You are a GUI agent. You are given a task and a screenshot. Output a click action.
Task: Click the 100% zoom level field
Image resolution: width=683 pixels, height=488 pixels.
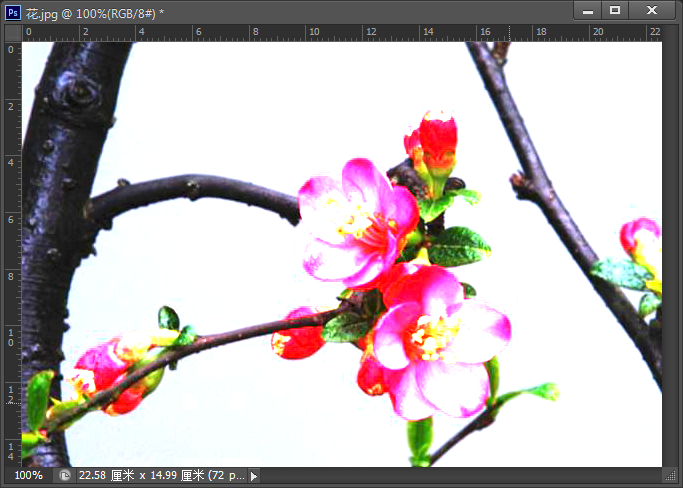pyautogui.click(x=28, y=476)
